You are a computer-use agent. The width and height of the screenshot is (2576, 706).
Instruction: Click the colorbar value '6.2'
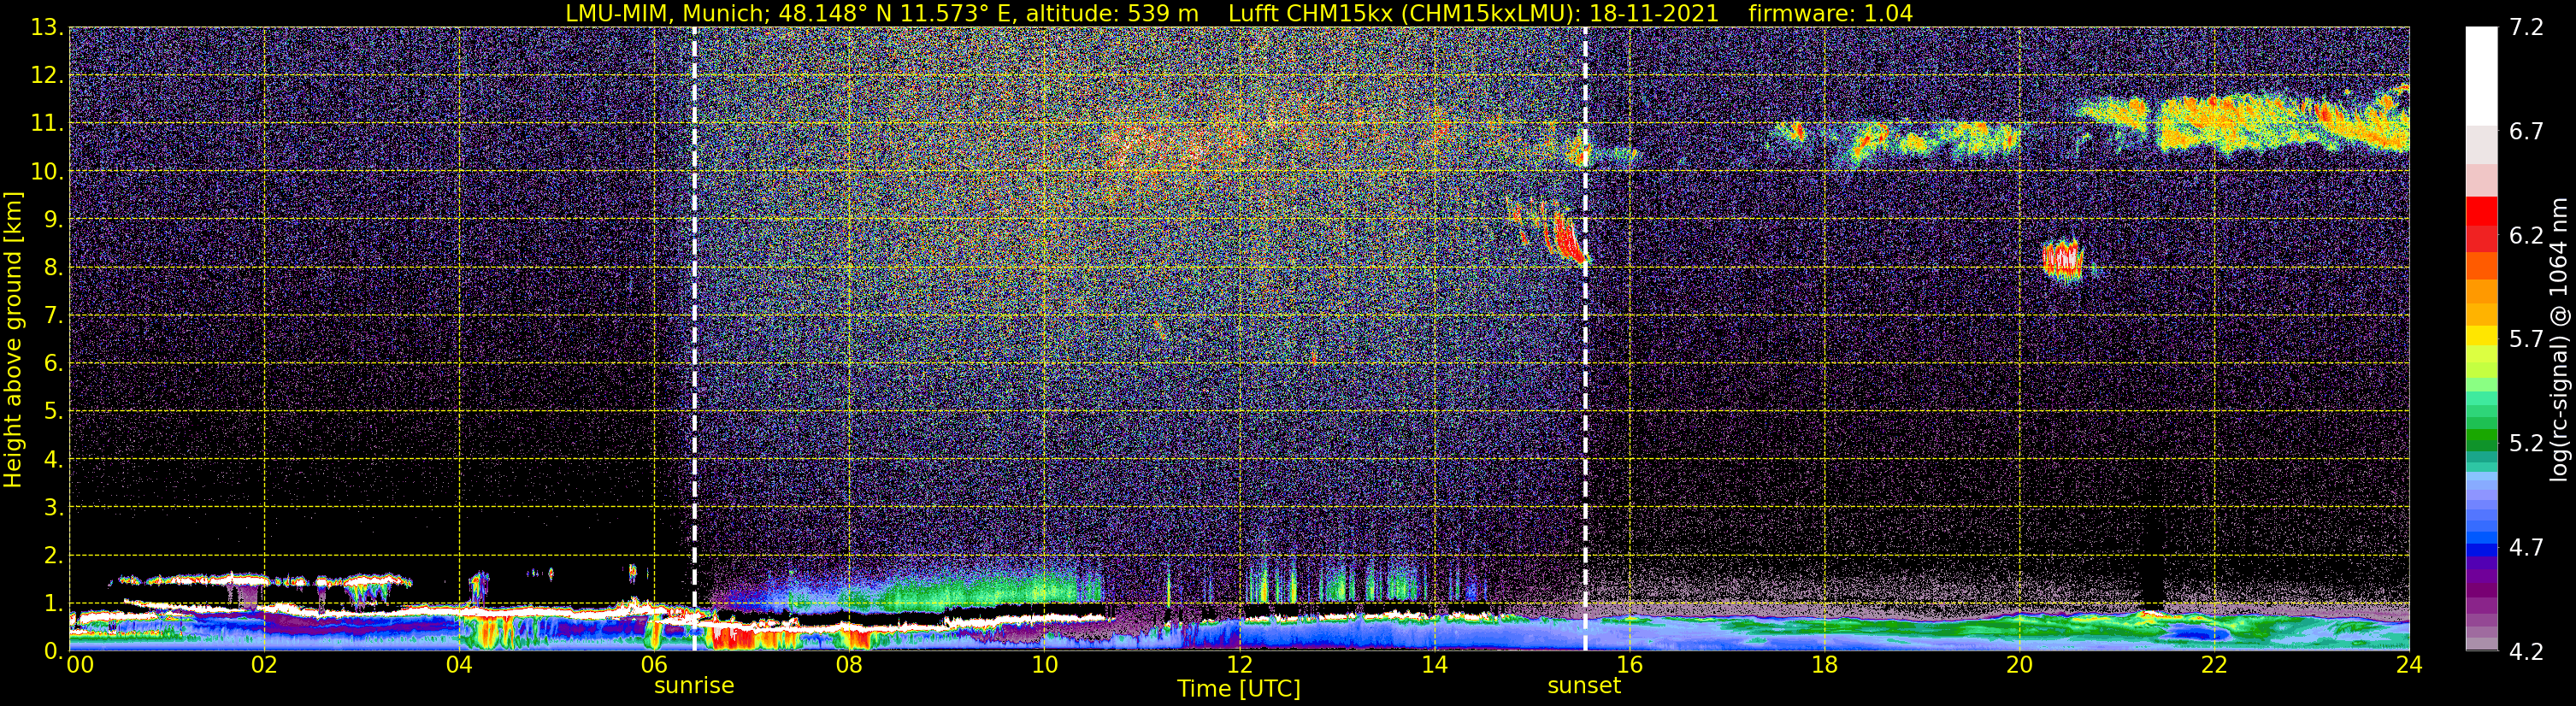[2526, 236]
